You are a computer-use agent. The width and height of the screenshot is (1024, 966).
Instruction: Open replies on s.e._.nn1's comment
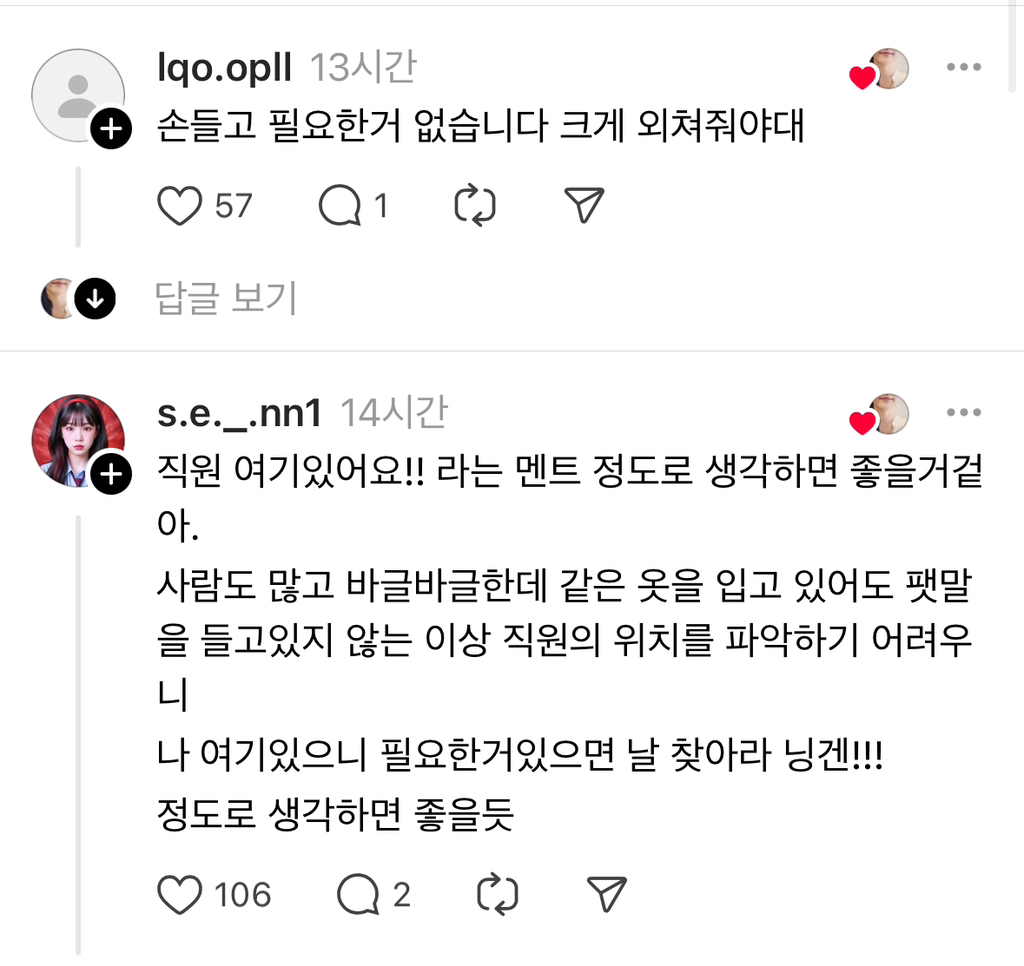pyautogui.click(x=357, y=894)
